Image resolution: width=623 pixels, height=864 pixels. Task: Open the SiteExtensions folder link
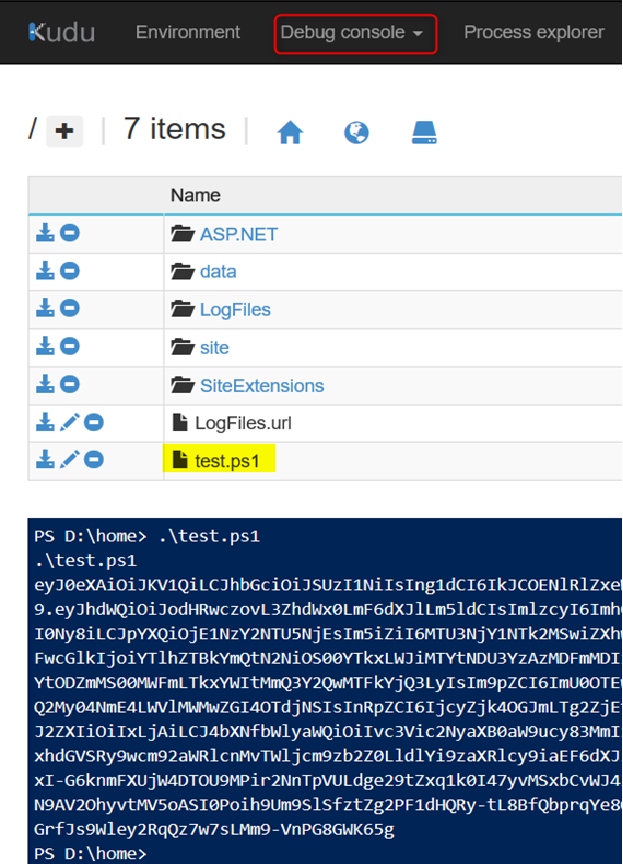click(x=262, y=386)
